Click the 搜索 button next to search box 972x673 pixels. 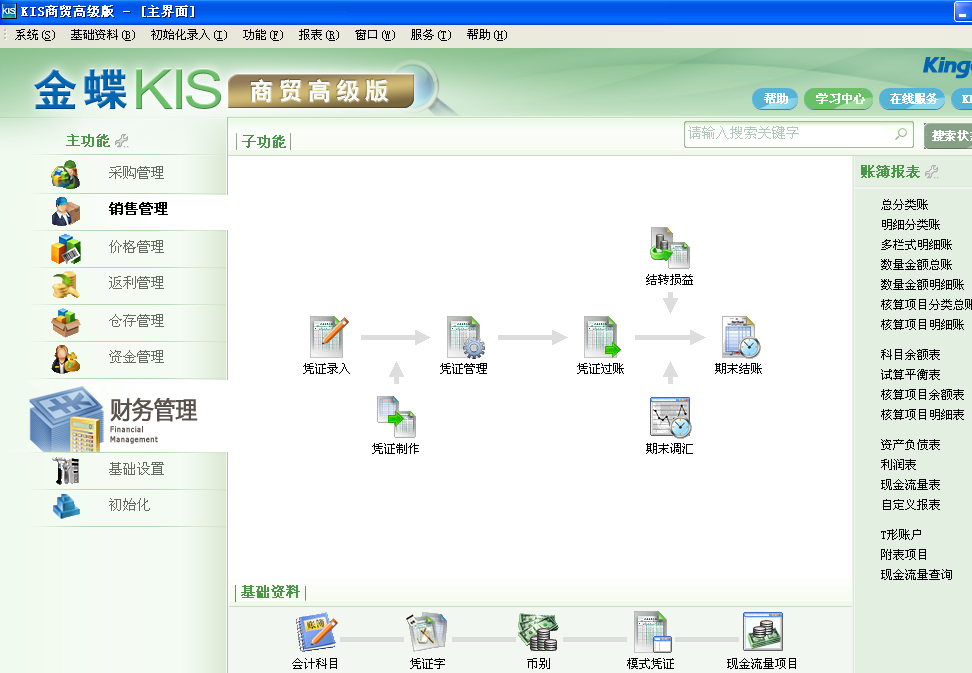(948, 135)
